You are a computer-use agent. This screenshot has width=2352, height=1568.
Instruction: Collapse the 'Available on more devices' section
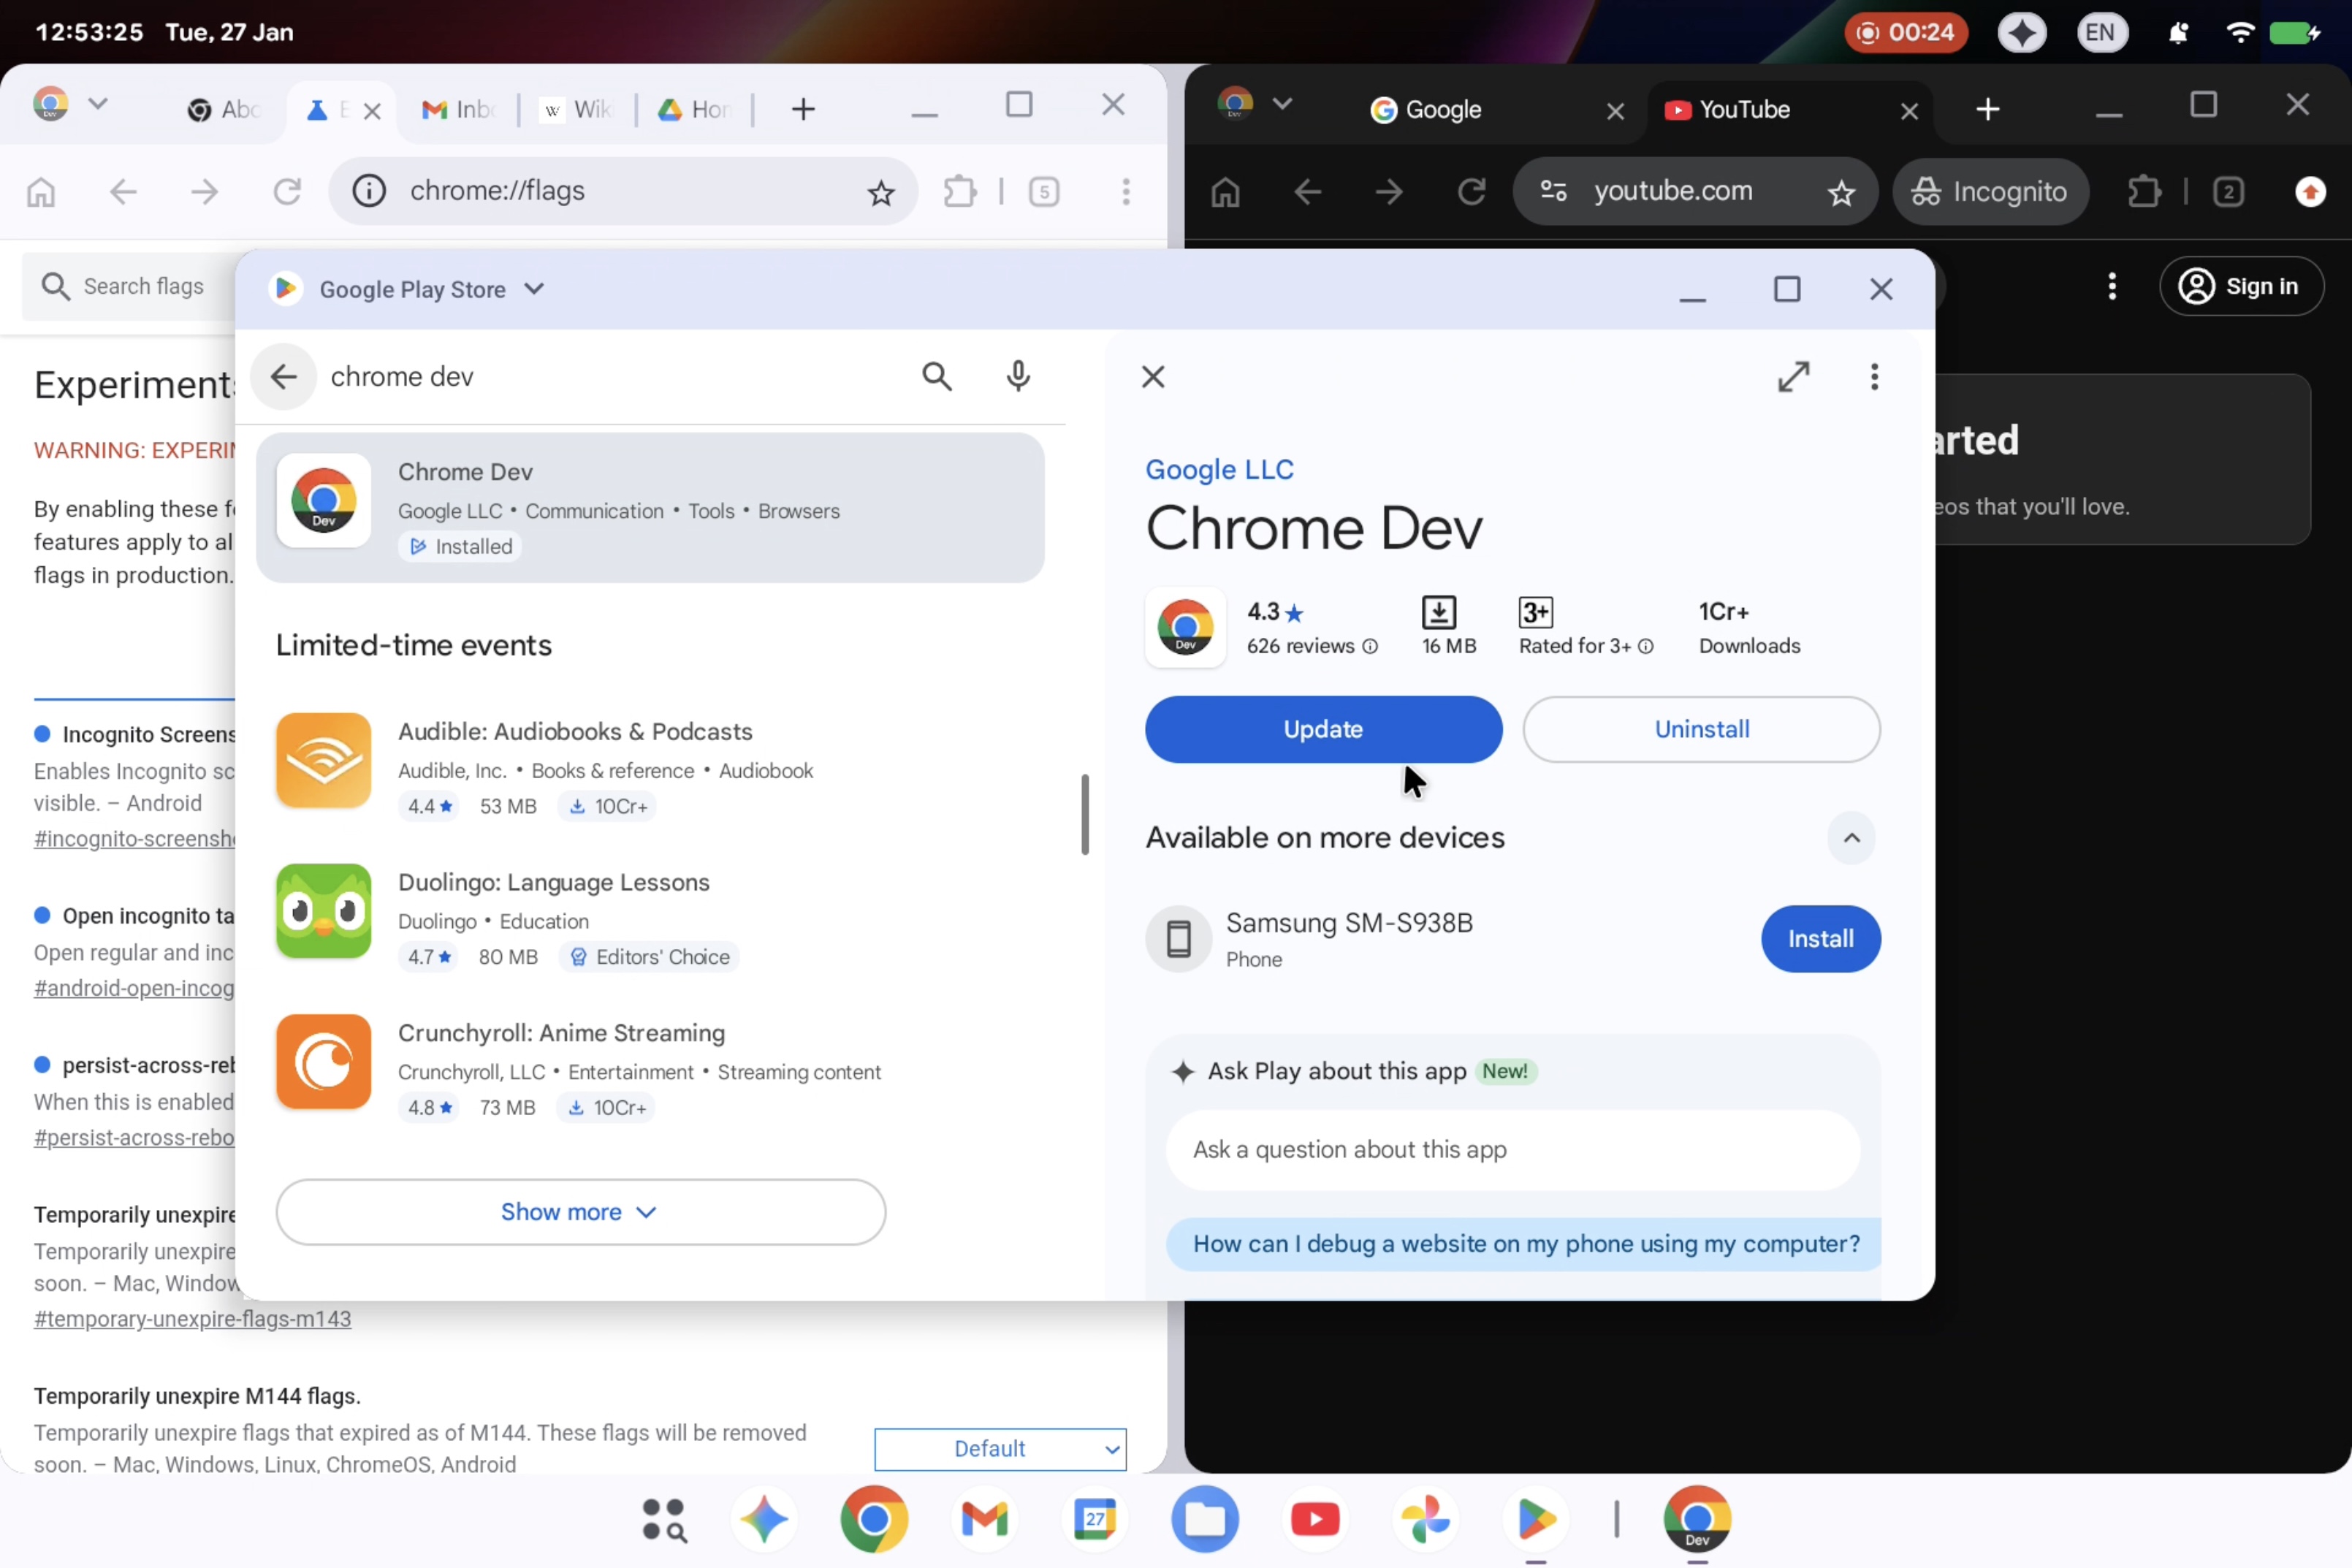tap(1851, 838)
